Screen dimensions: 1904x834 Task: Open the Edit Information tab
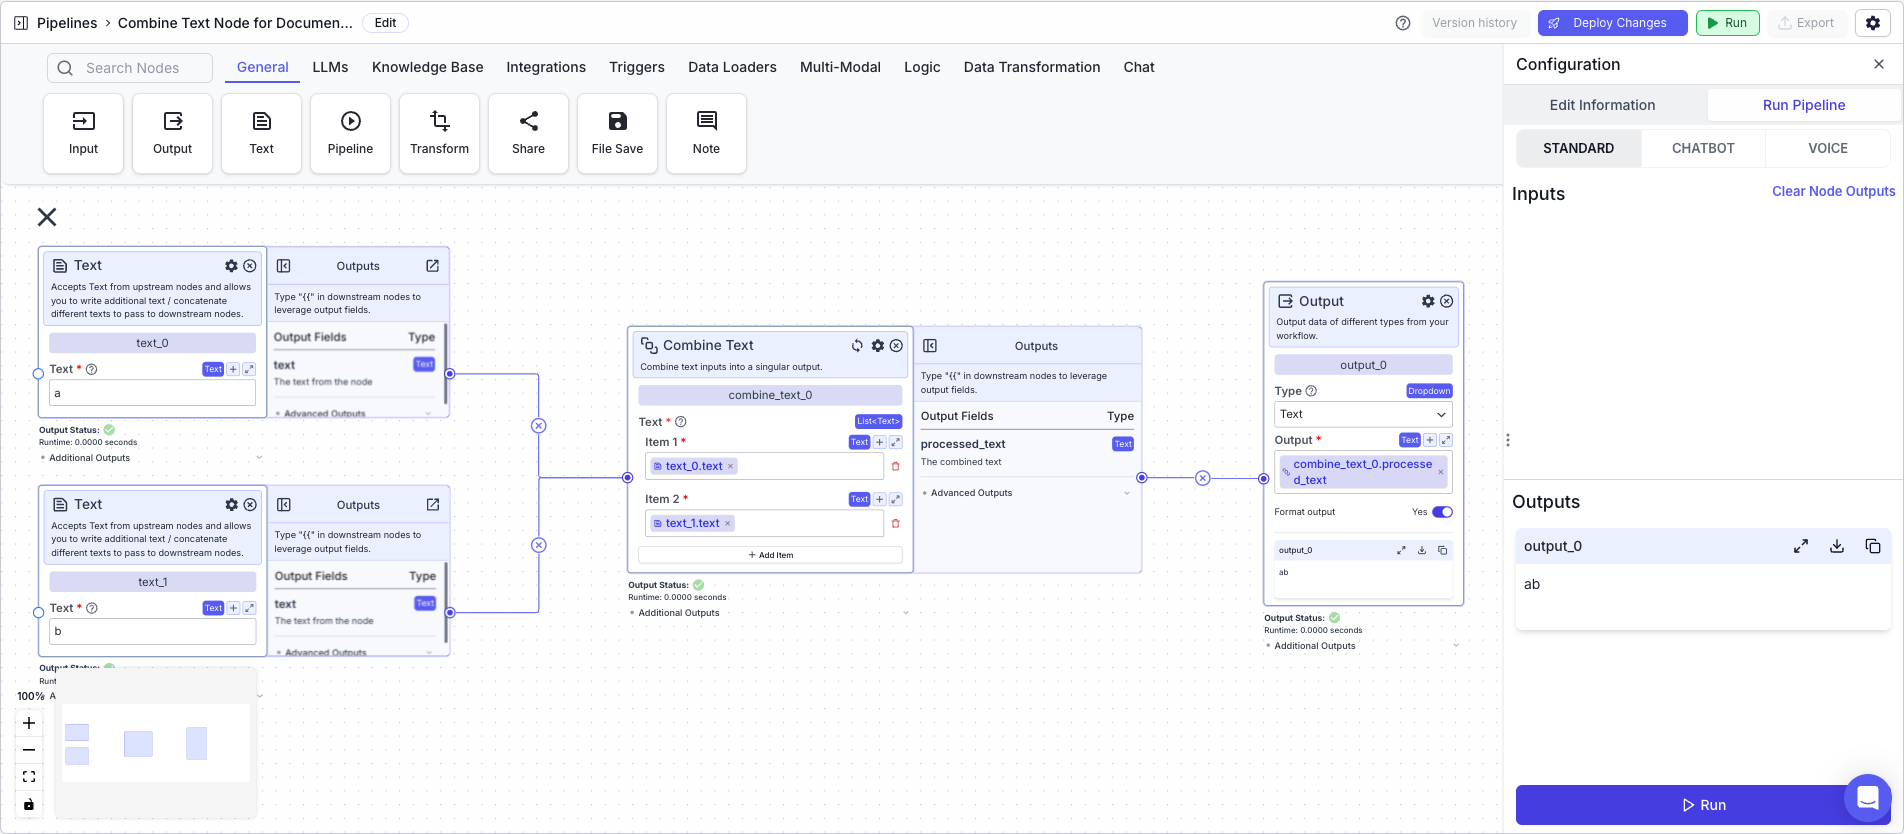pyautogui.click(x=1602, y=105)
